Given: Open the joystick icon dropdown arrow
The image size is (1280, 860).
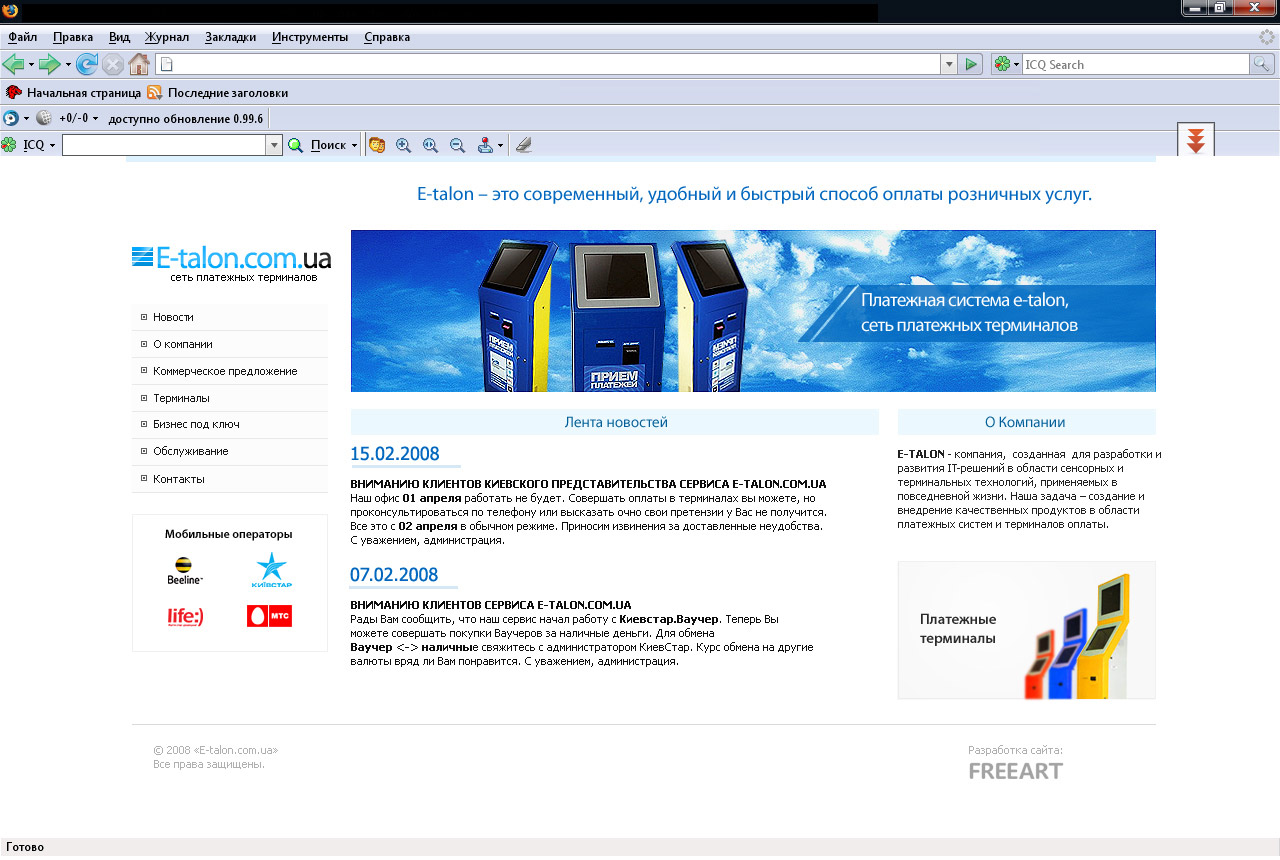Looking at the screenshot, I should (x=500, y=146).
